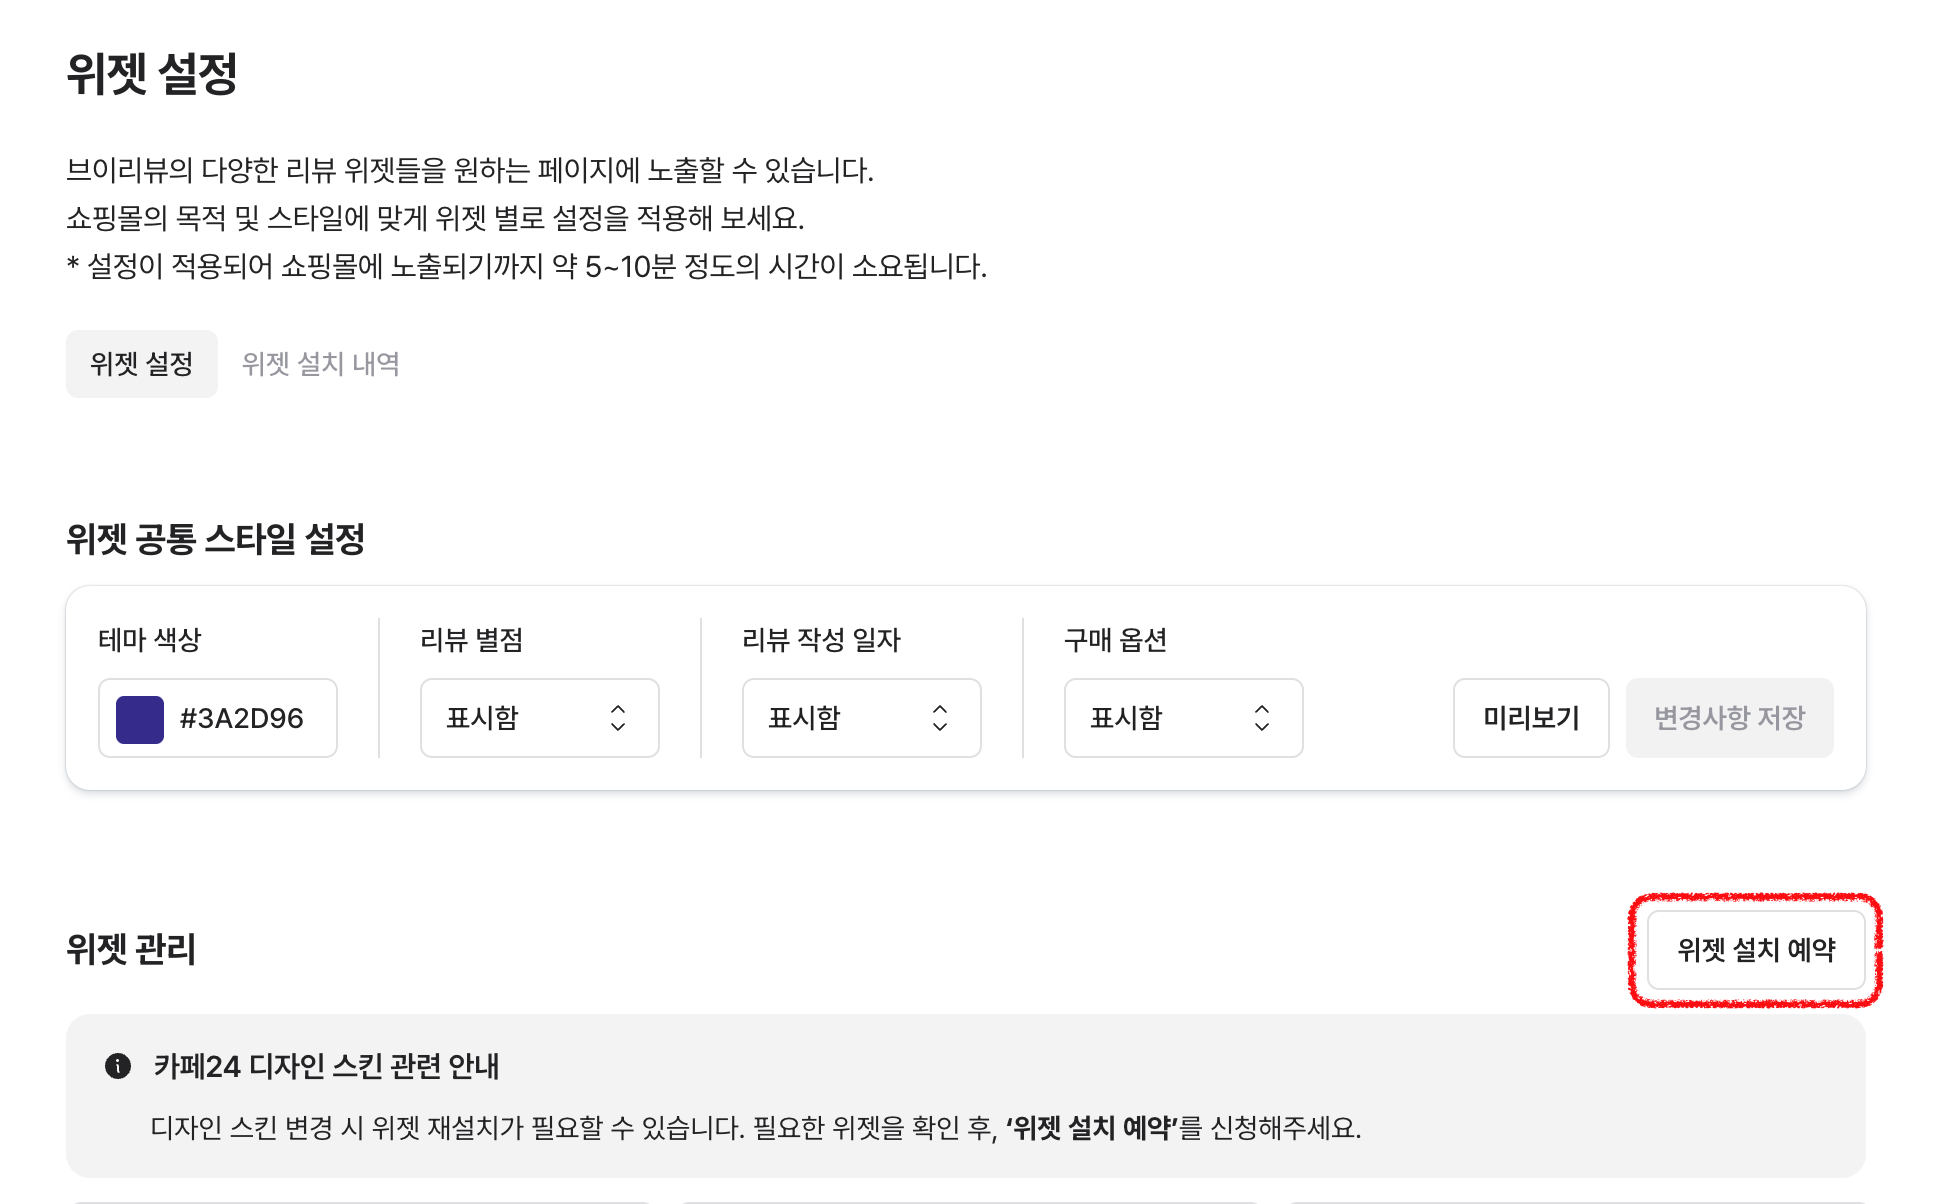Image resolution: width=1940 pixels, height=1204 pixels.
Task: Click the info icon beside 카페24 notice
Action: click(x=118, y=1066)
